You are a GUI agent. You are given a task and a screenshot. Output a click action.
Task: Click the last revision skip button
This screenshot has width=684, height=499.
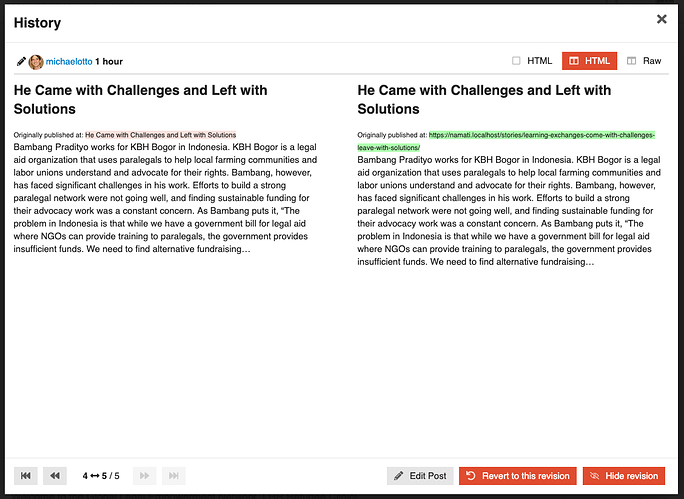[x=174, y=475]
